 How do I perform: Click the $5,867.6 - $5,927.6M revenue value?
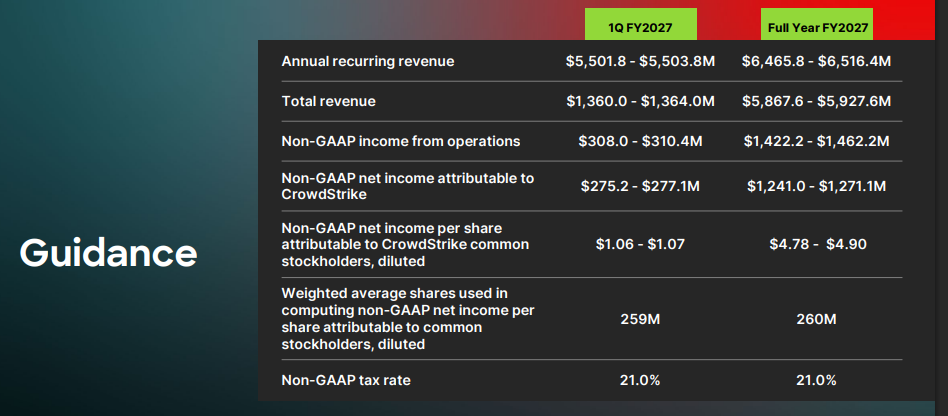pyautogui.click(x=816, y=102)
